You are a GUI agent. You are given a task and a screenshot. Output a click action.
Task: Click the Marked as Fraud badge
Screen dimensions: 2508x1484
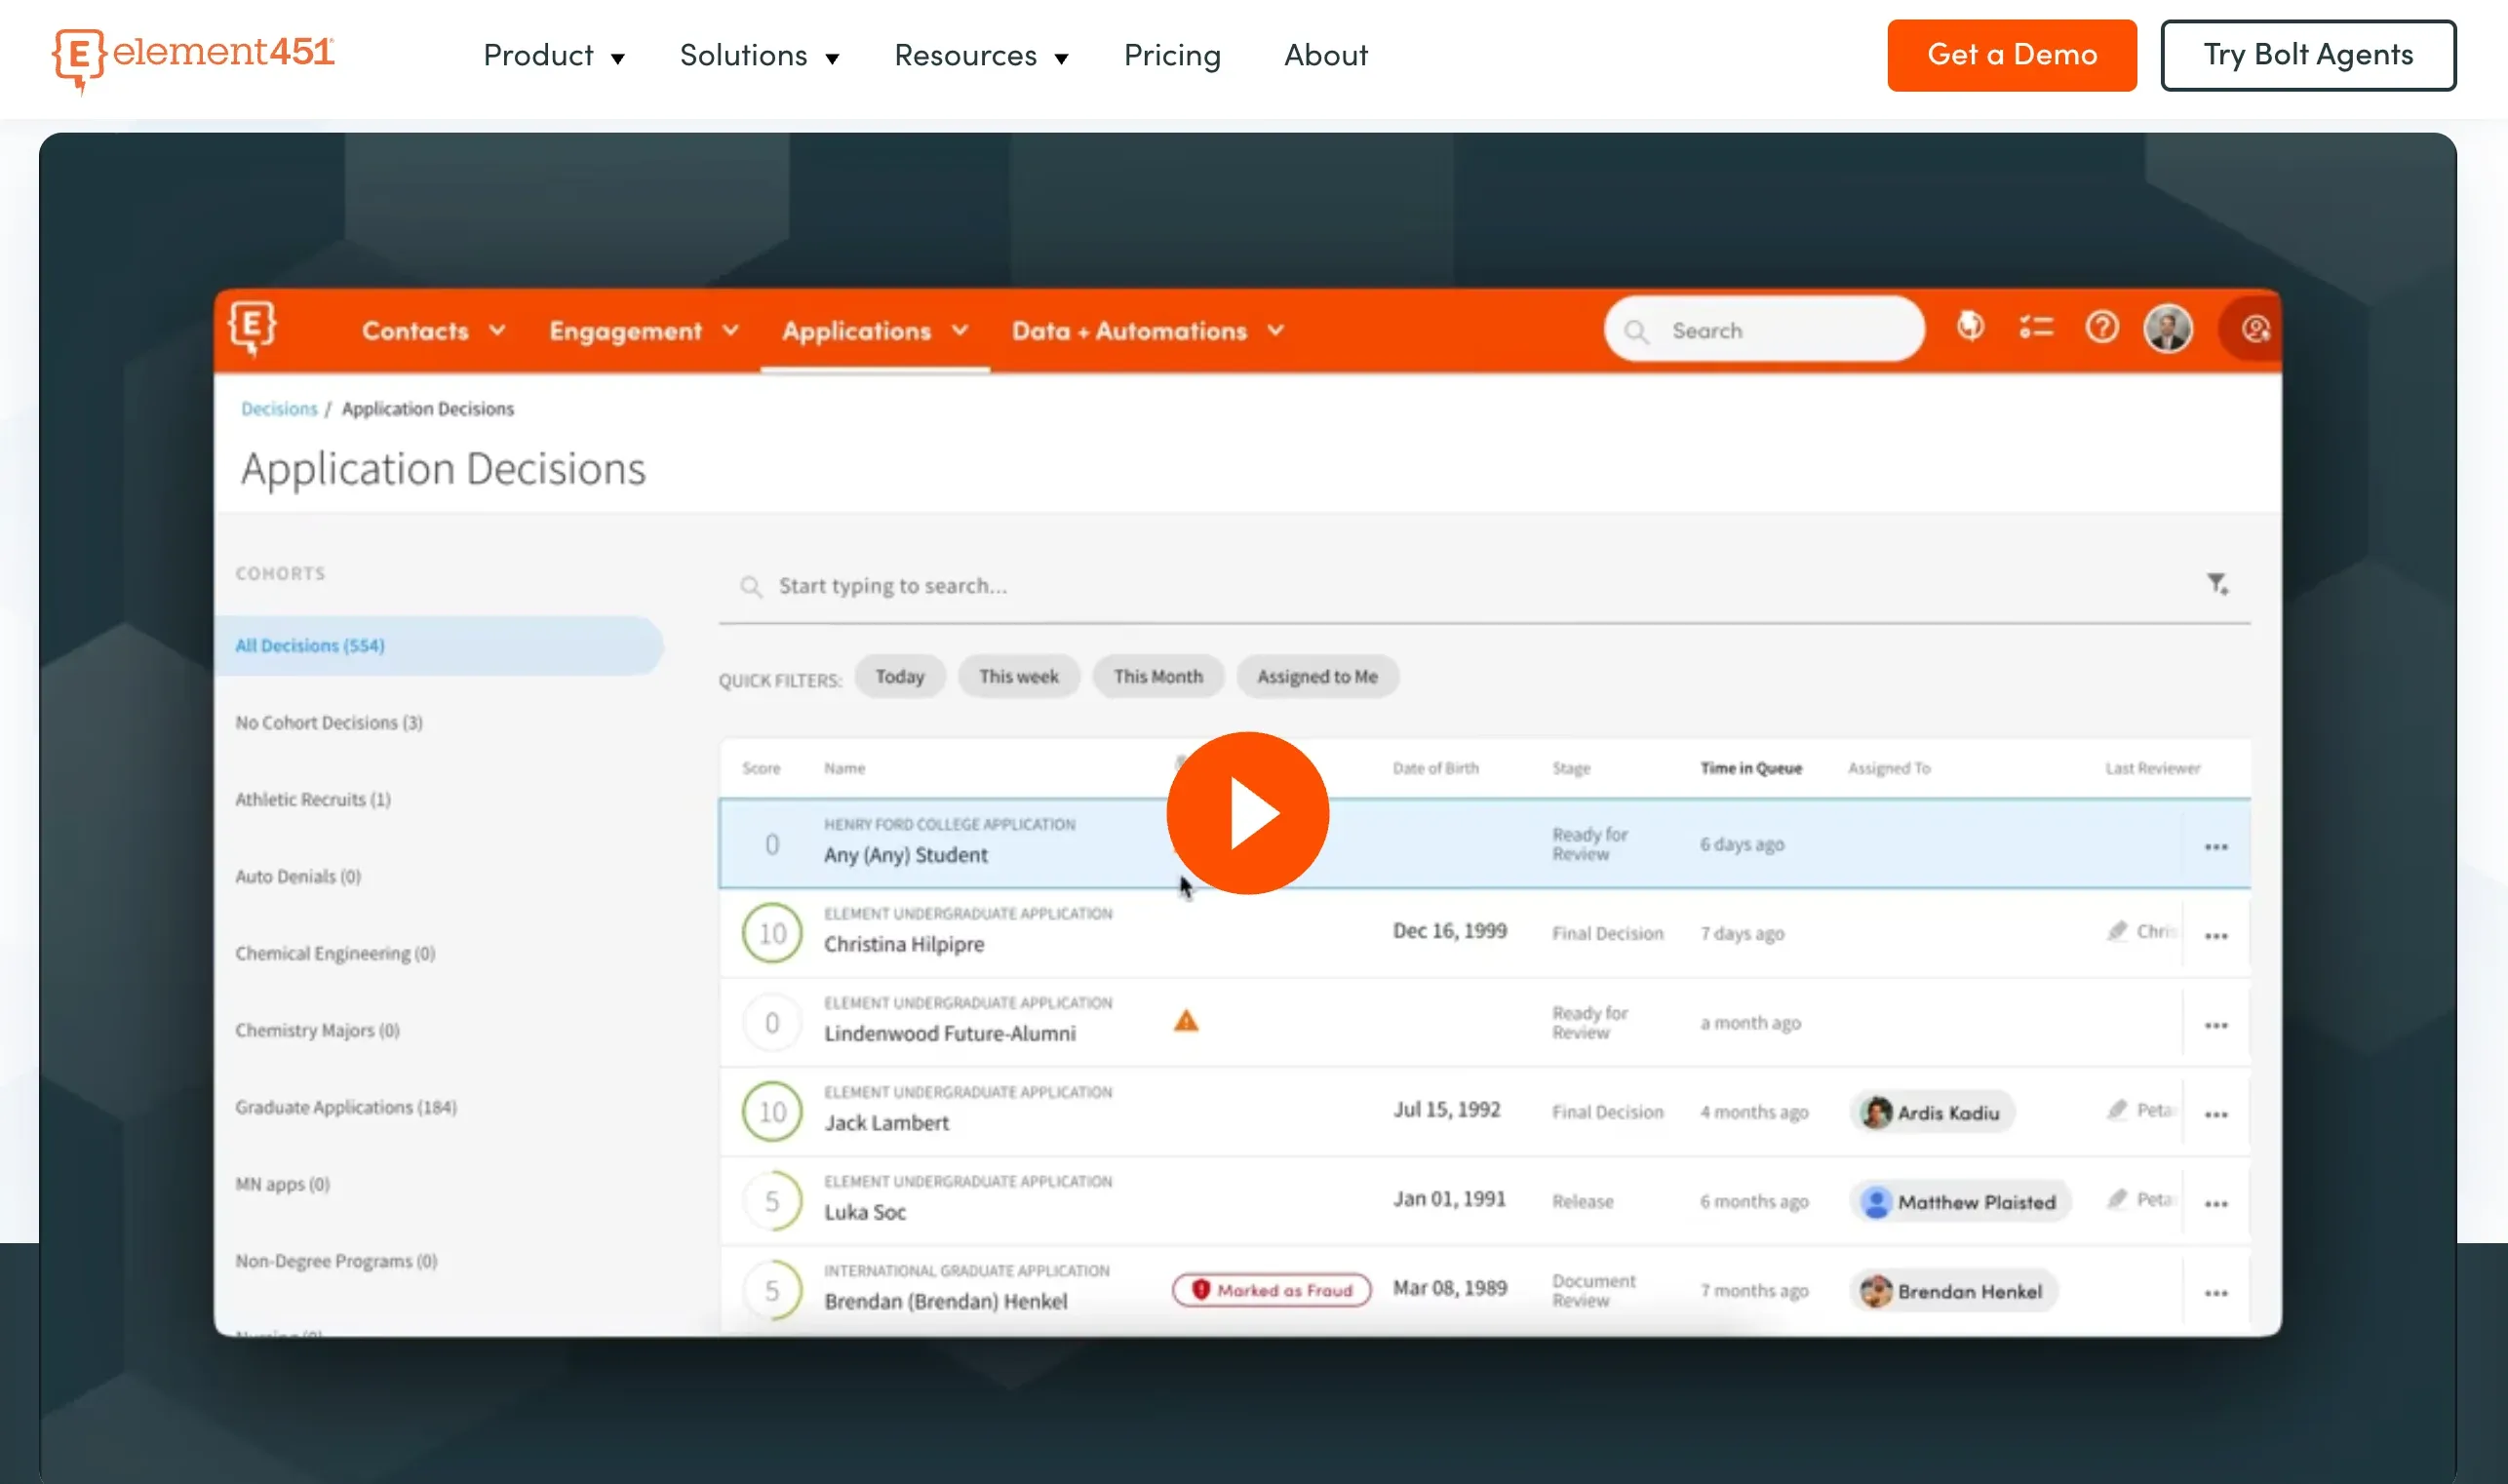click(1271, 1291)
